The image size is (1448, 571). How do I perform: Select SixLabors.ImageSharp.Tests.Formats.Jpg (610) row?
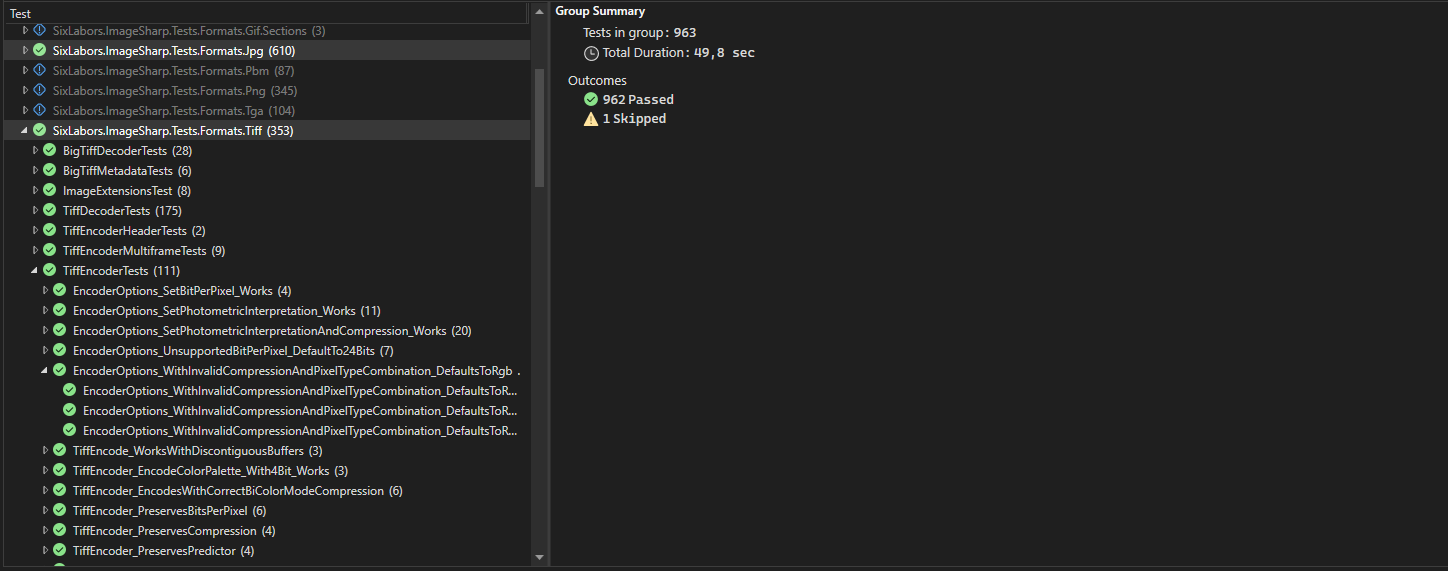[x=265, y=50]
